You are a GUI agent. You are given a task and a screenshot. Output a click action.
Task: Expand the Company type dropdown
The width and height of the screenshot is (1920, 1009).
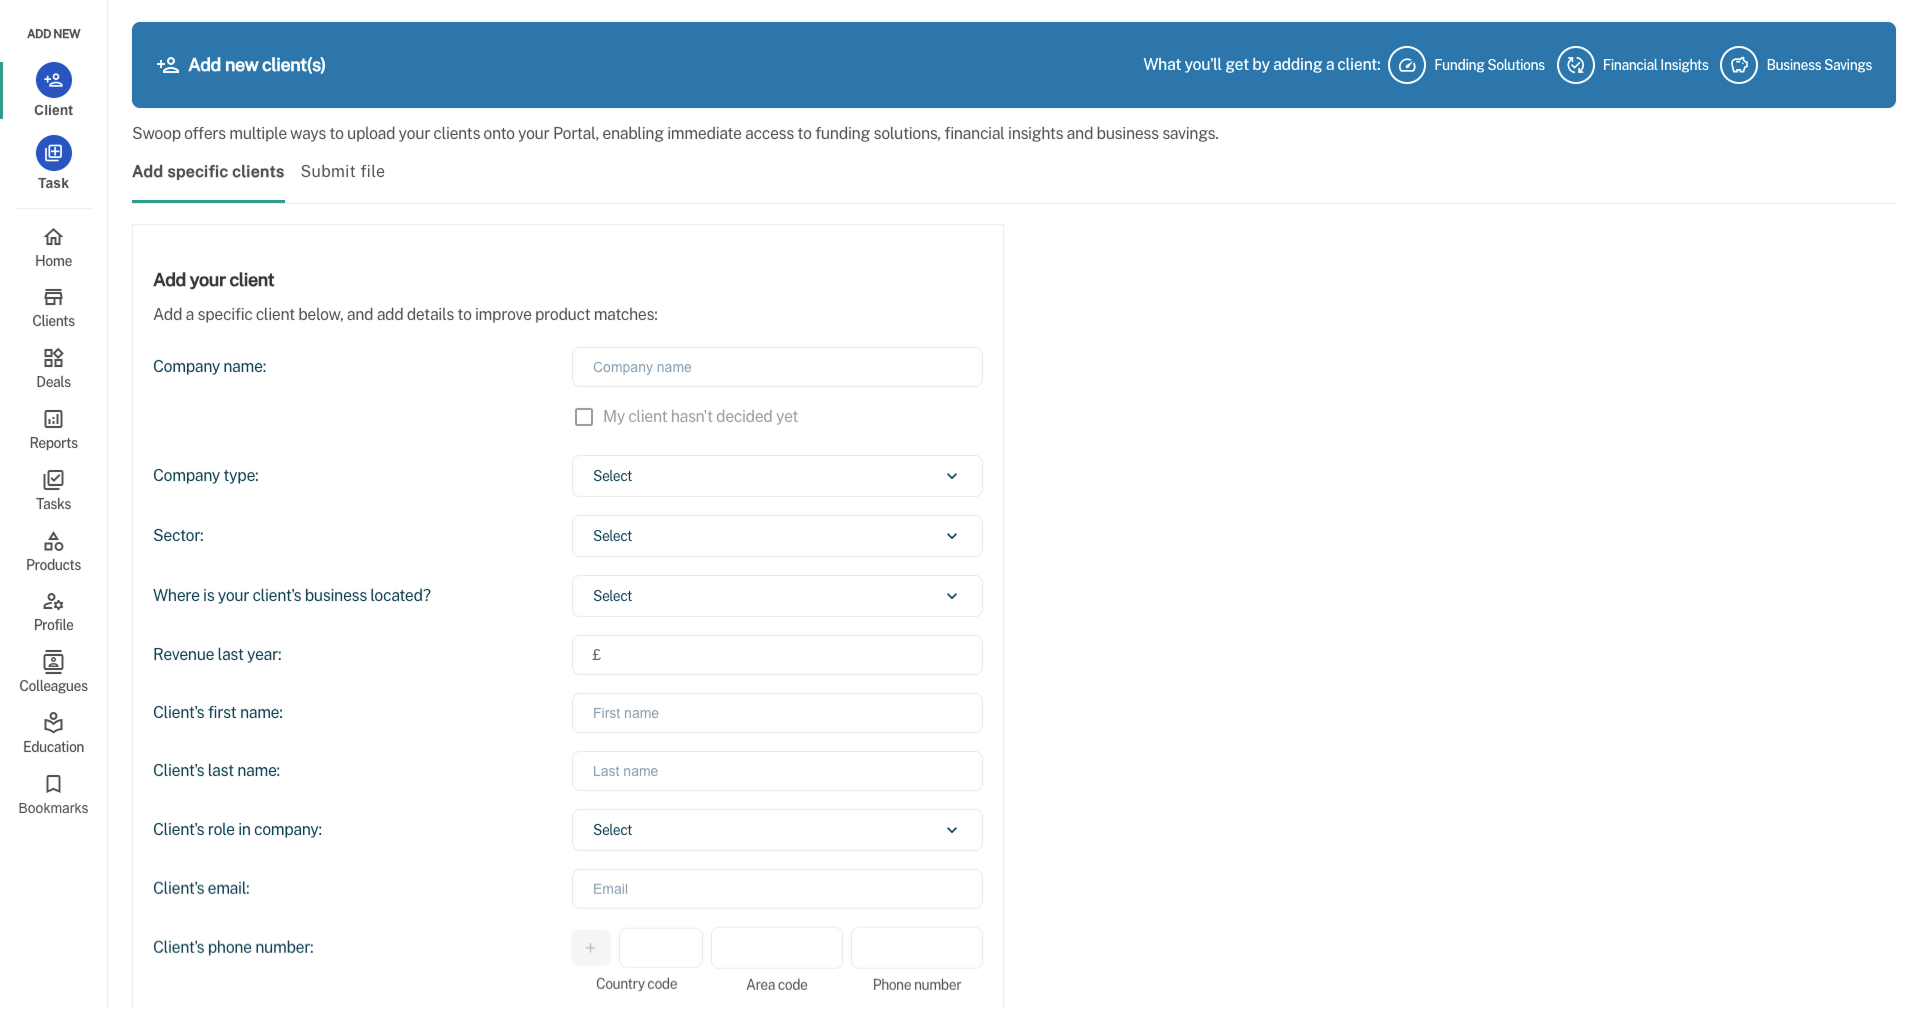pyautogui.click(x=777, y=476)
